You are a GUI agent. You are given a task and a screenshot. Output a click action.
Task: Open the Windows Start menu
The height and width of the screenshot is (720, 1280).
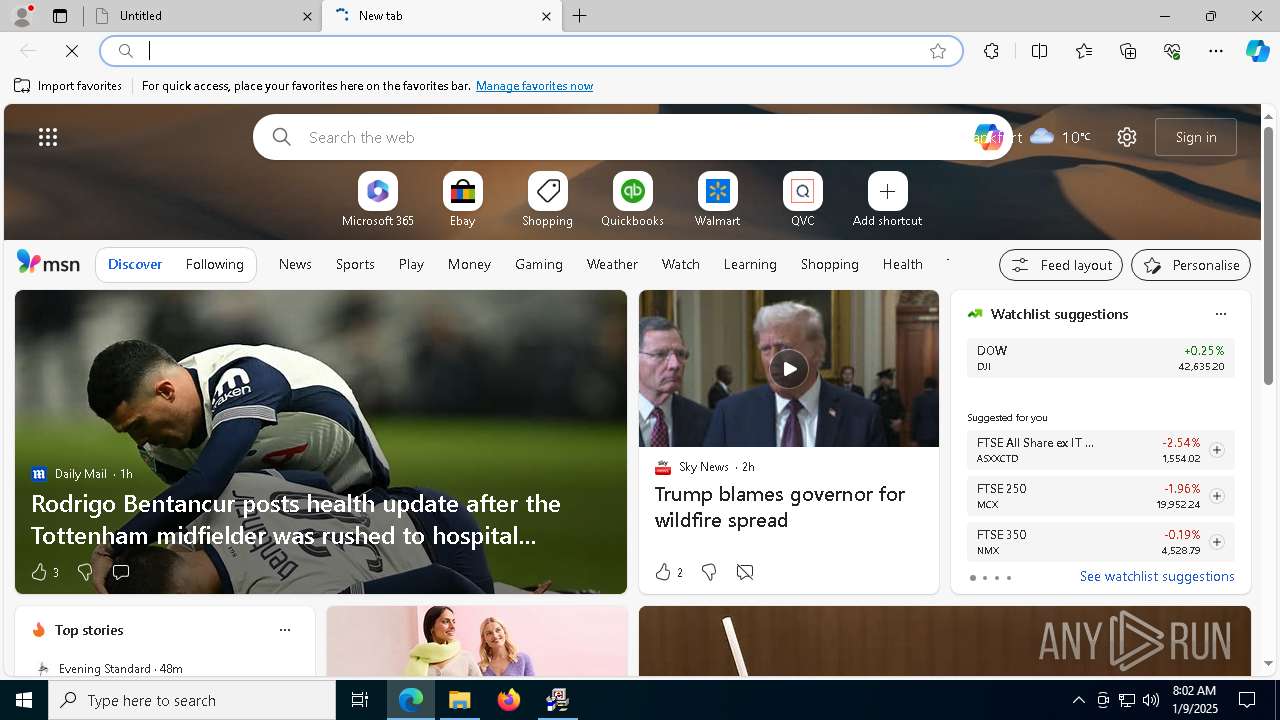coord(24,700)
